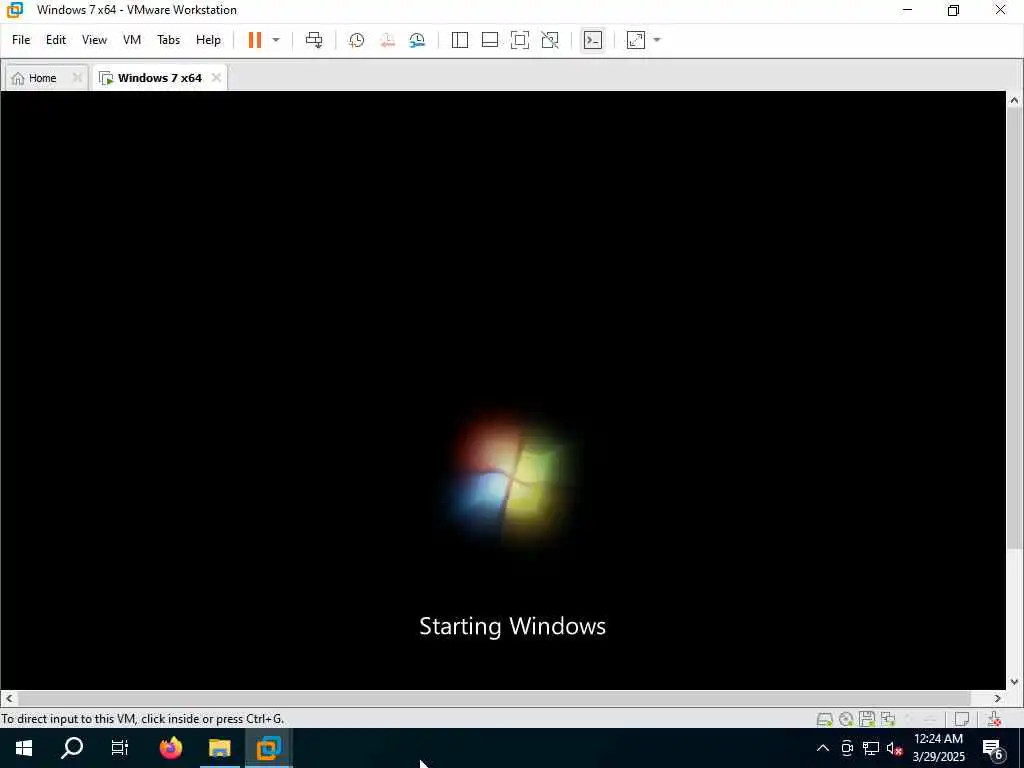The width and height of the screenshot is (1024, 768).
Task: Click the horizontal scrollbar right arrow
Action: pyautogui.click(x=998, y=698)
